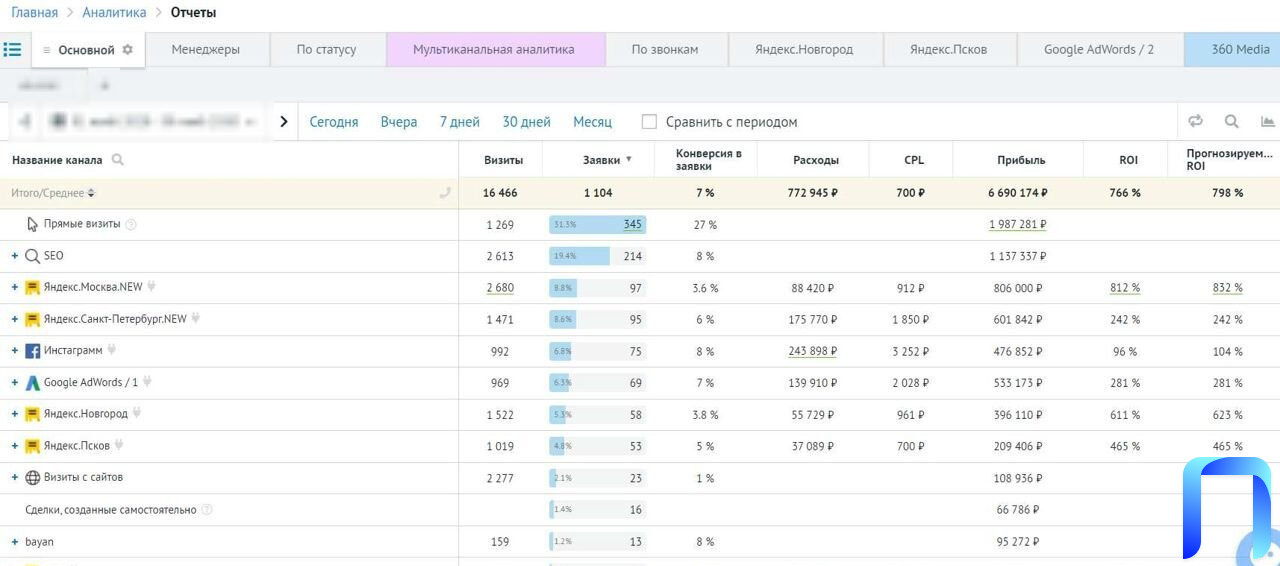Click the search magnifier beside Название канала

pos(118,160)
